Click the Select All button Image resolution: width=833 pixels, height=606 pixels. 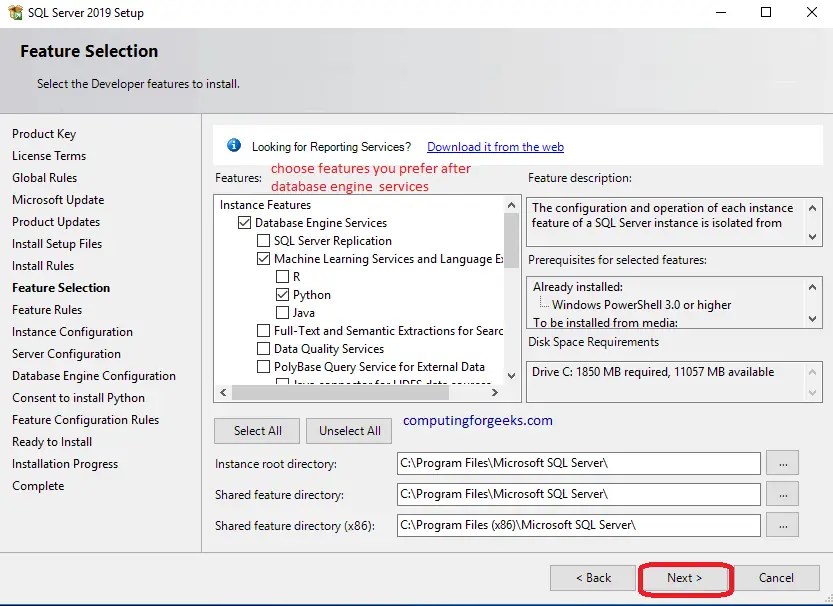click(x=256, y=430)
